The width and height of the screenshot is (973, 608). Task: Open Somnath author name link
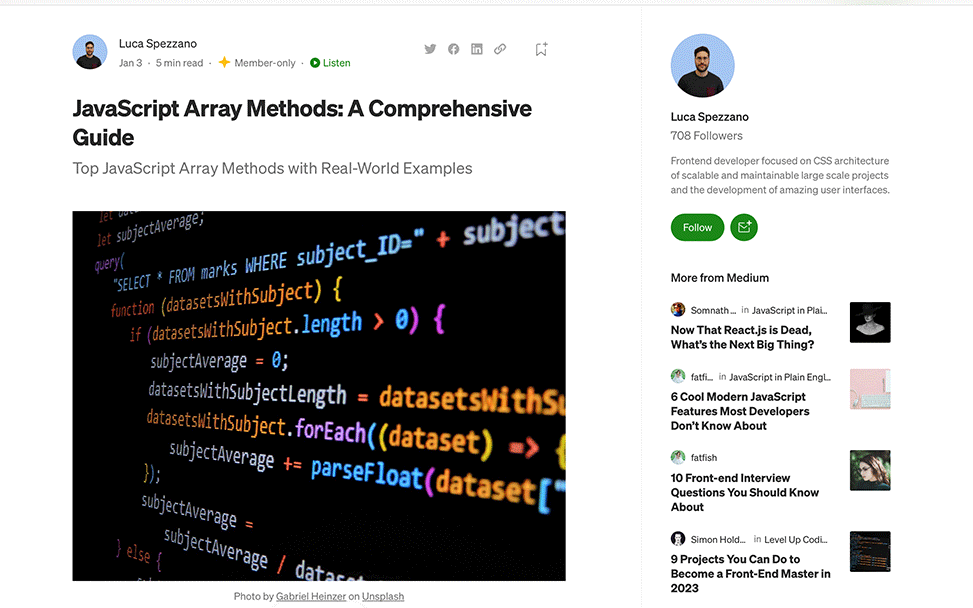tap(714, 310)
